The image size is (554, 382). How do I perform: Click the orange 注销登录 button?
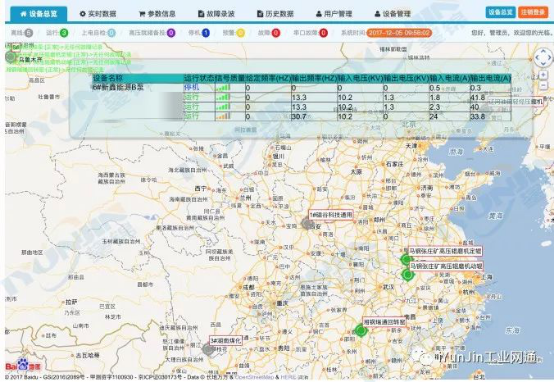tap(533, 12)
